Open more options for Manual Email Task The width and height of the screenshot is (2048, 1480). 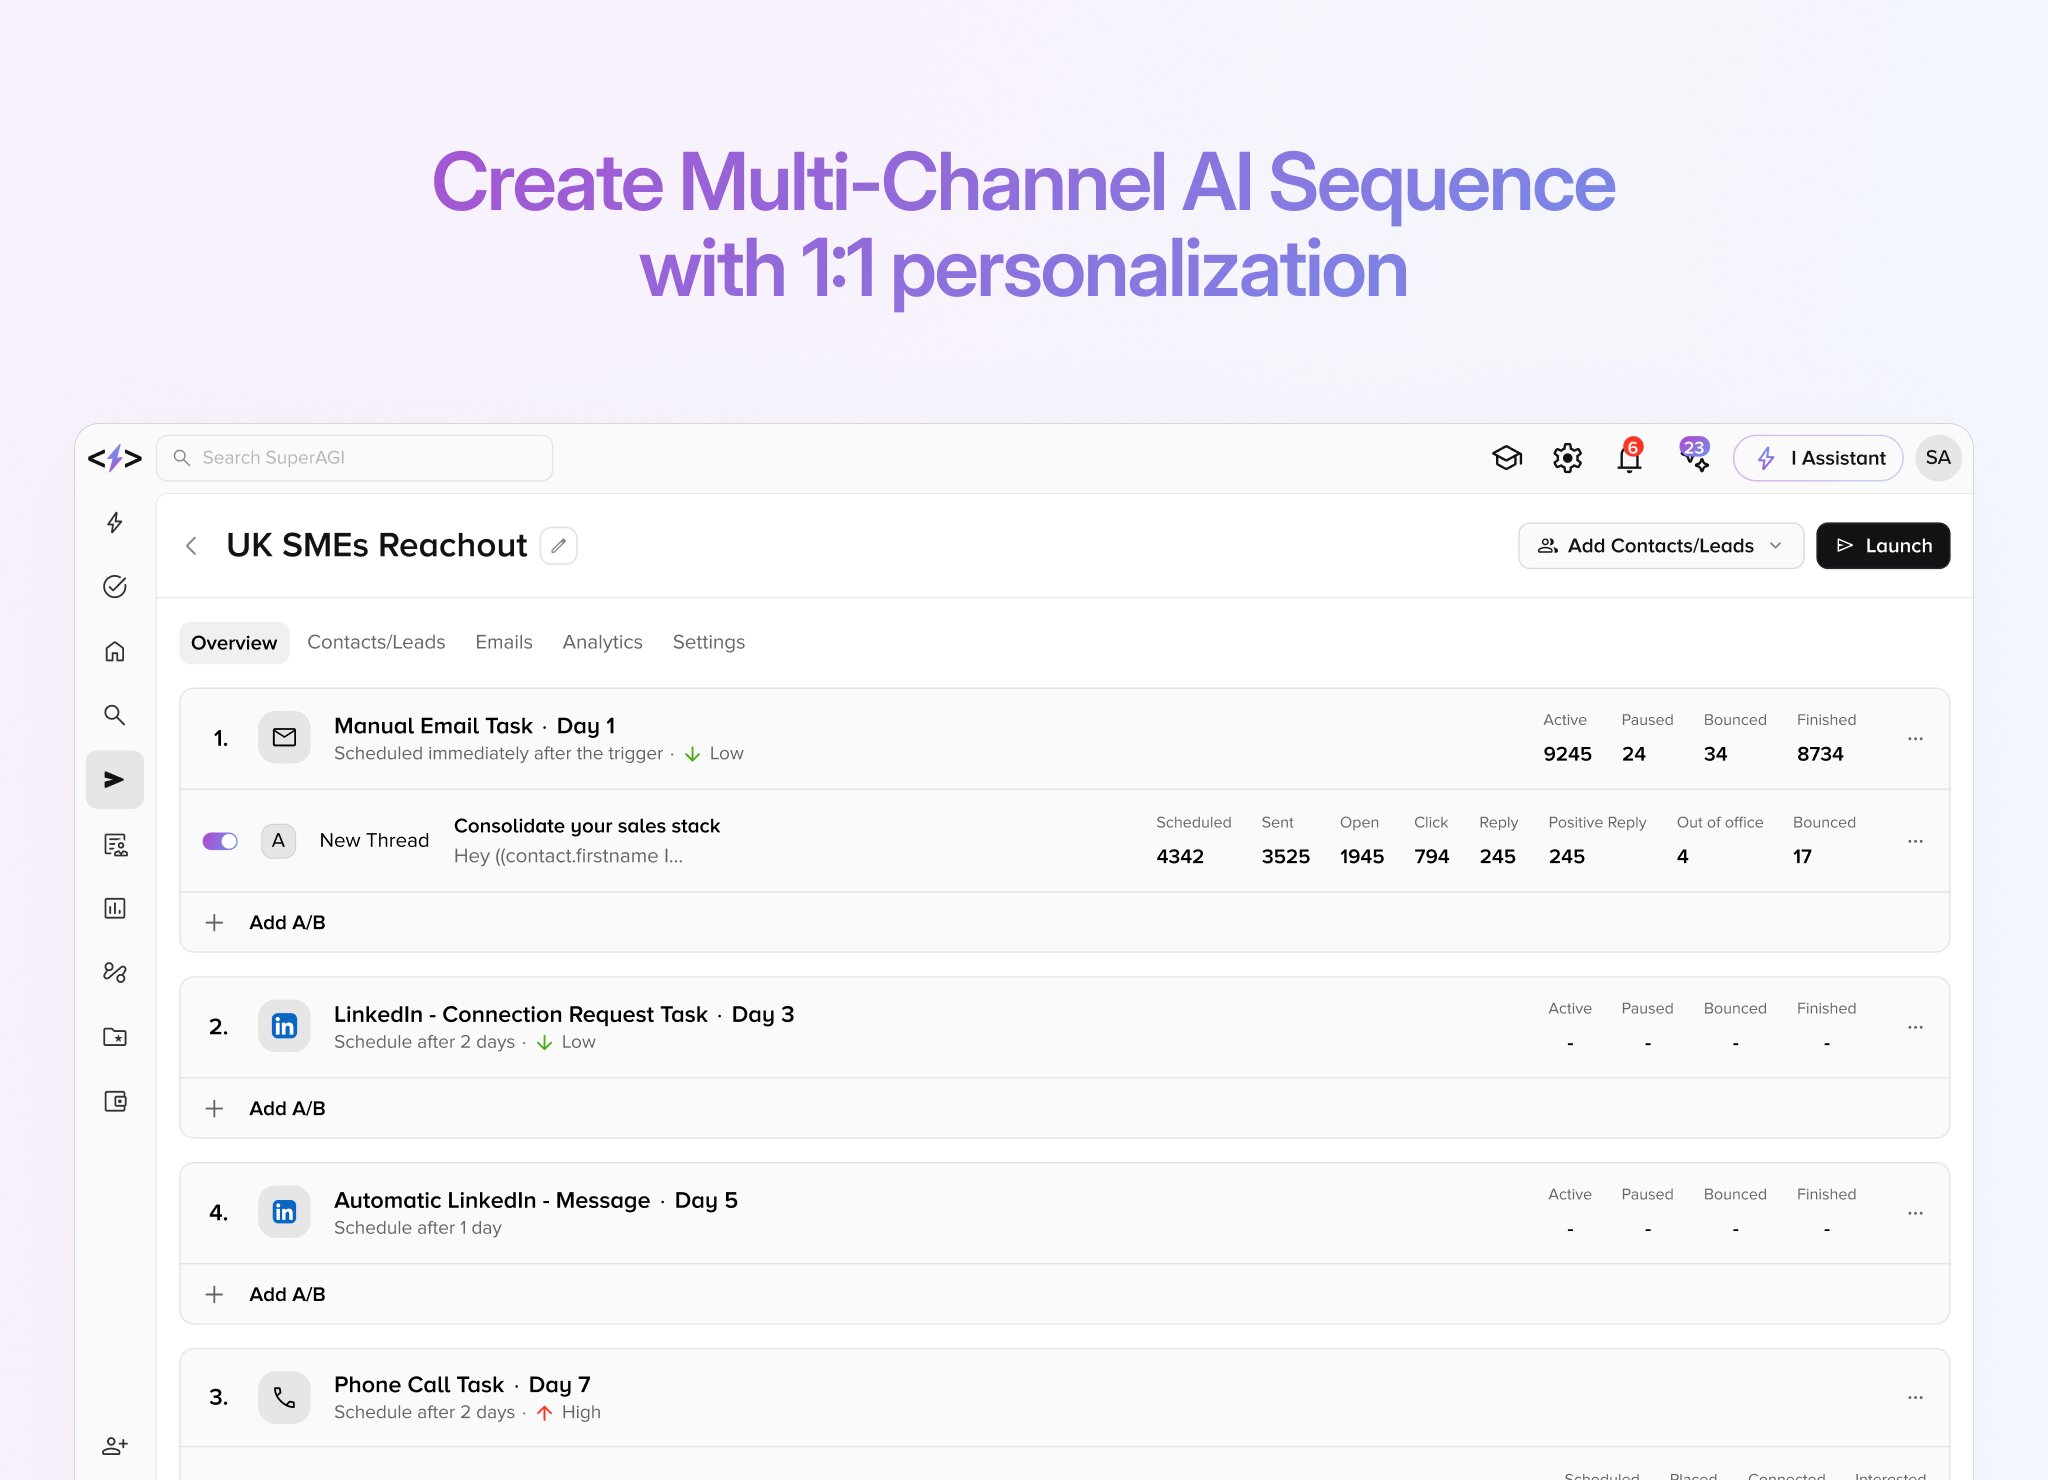click(x=1915, y=739)
